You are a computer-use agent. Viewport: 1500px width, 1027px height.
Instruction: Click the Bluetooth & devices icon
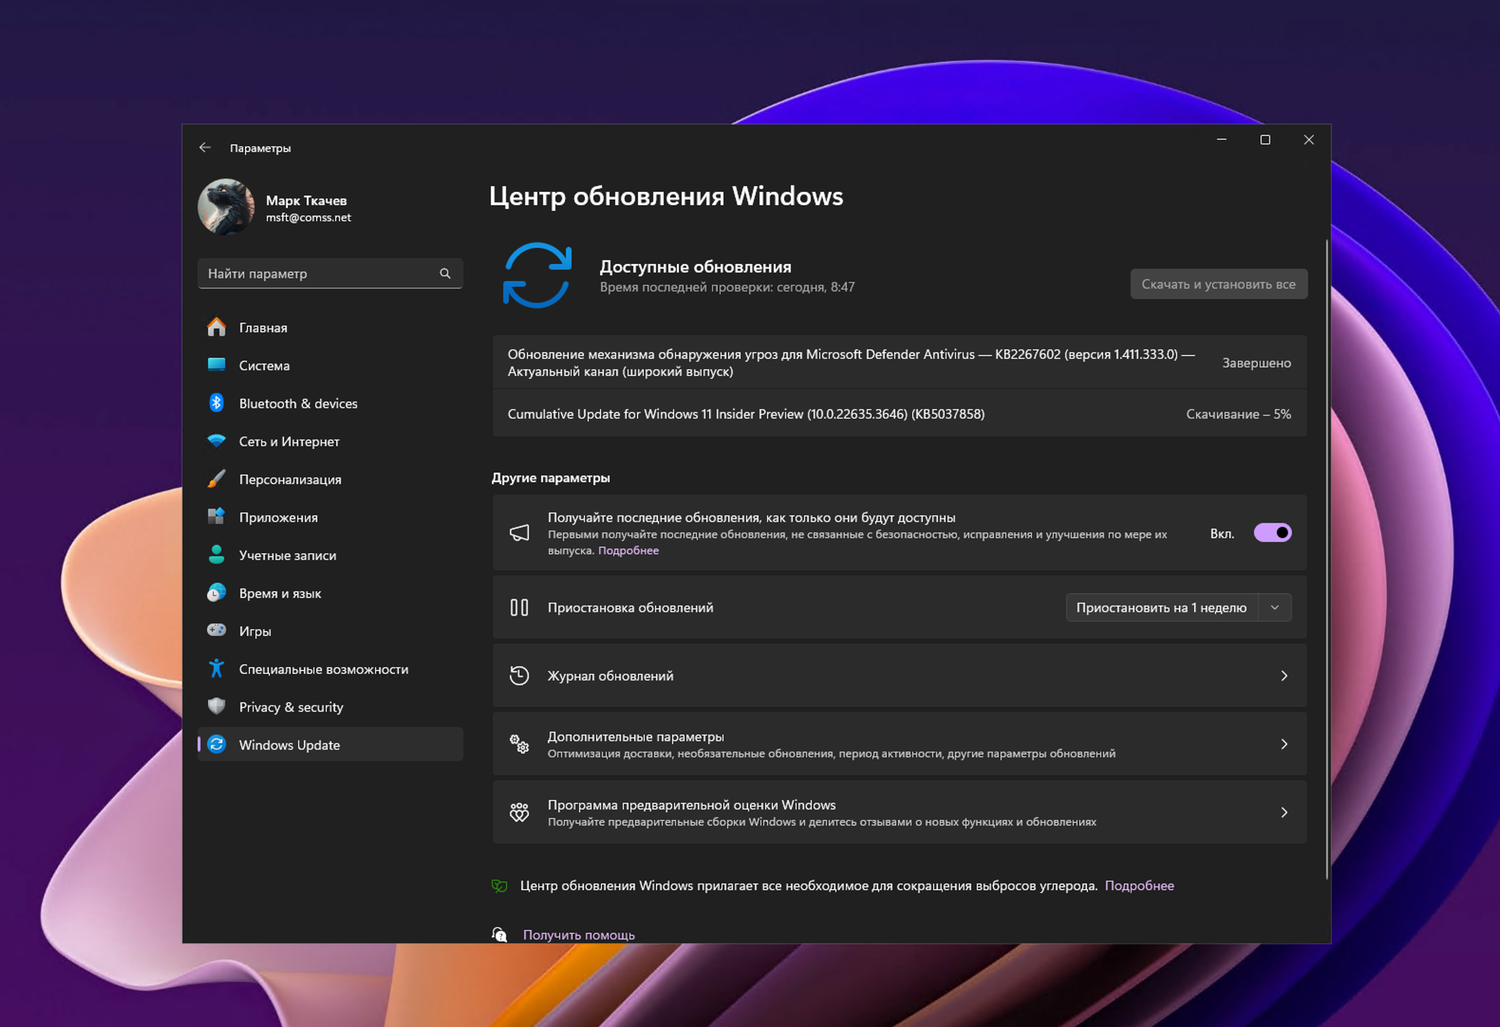click(216, 403)
